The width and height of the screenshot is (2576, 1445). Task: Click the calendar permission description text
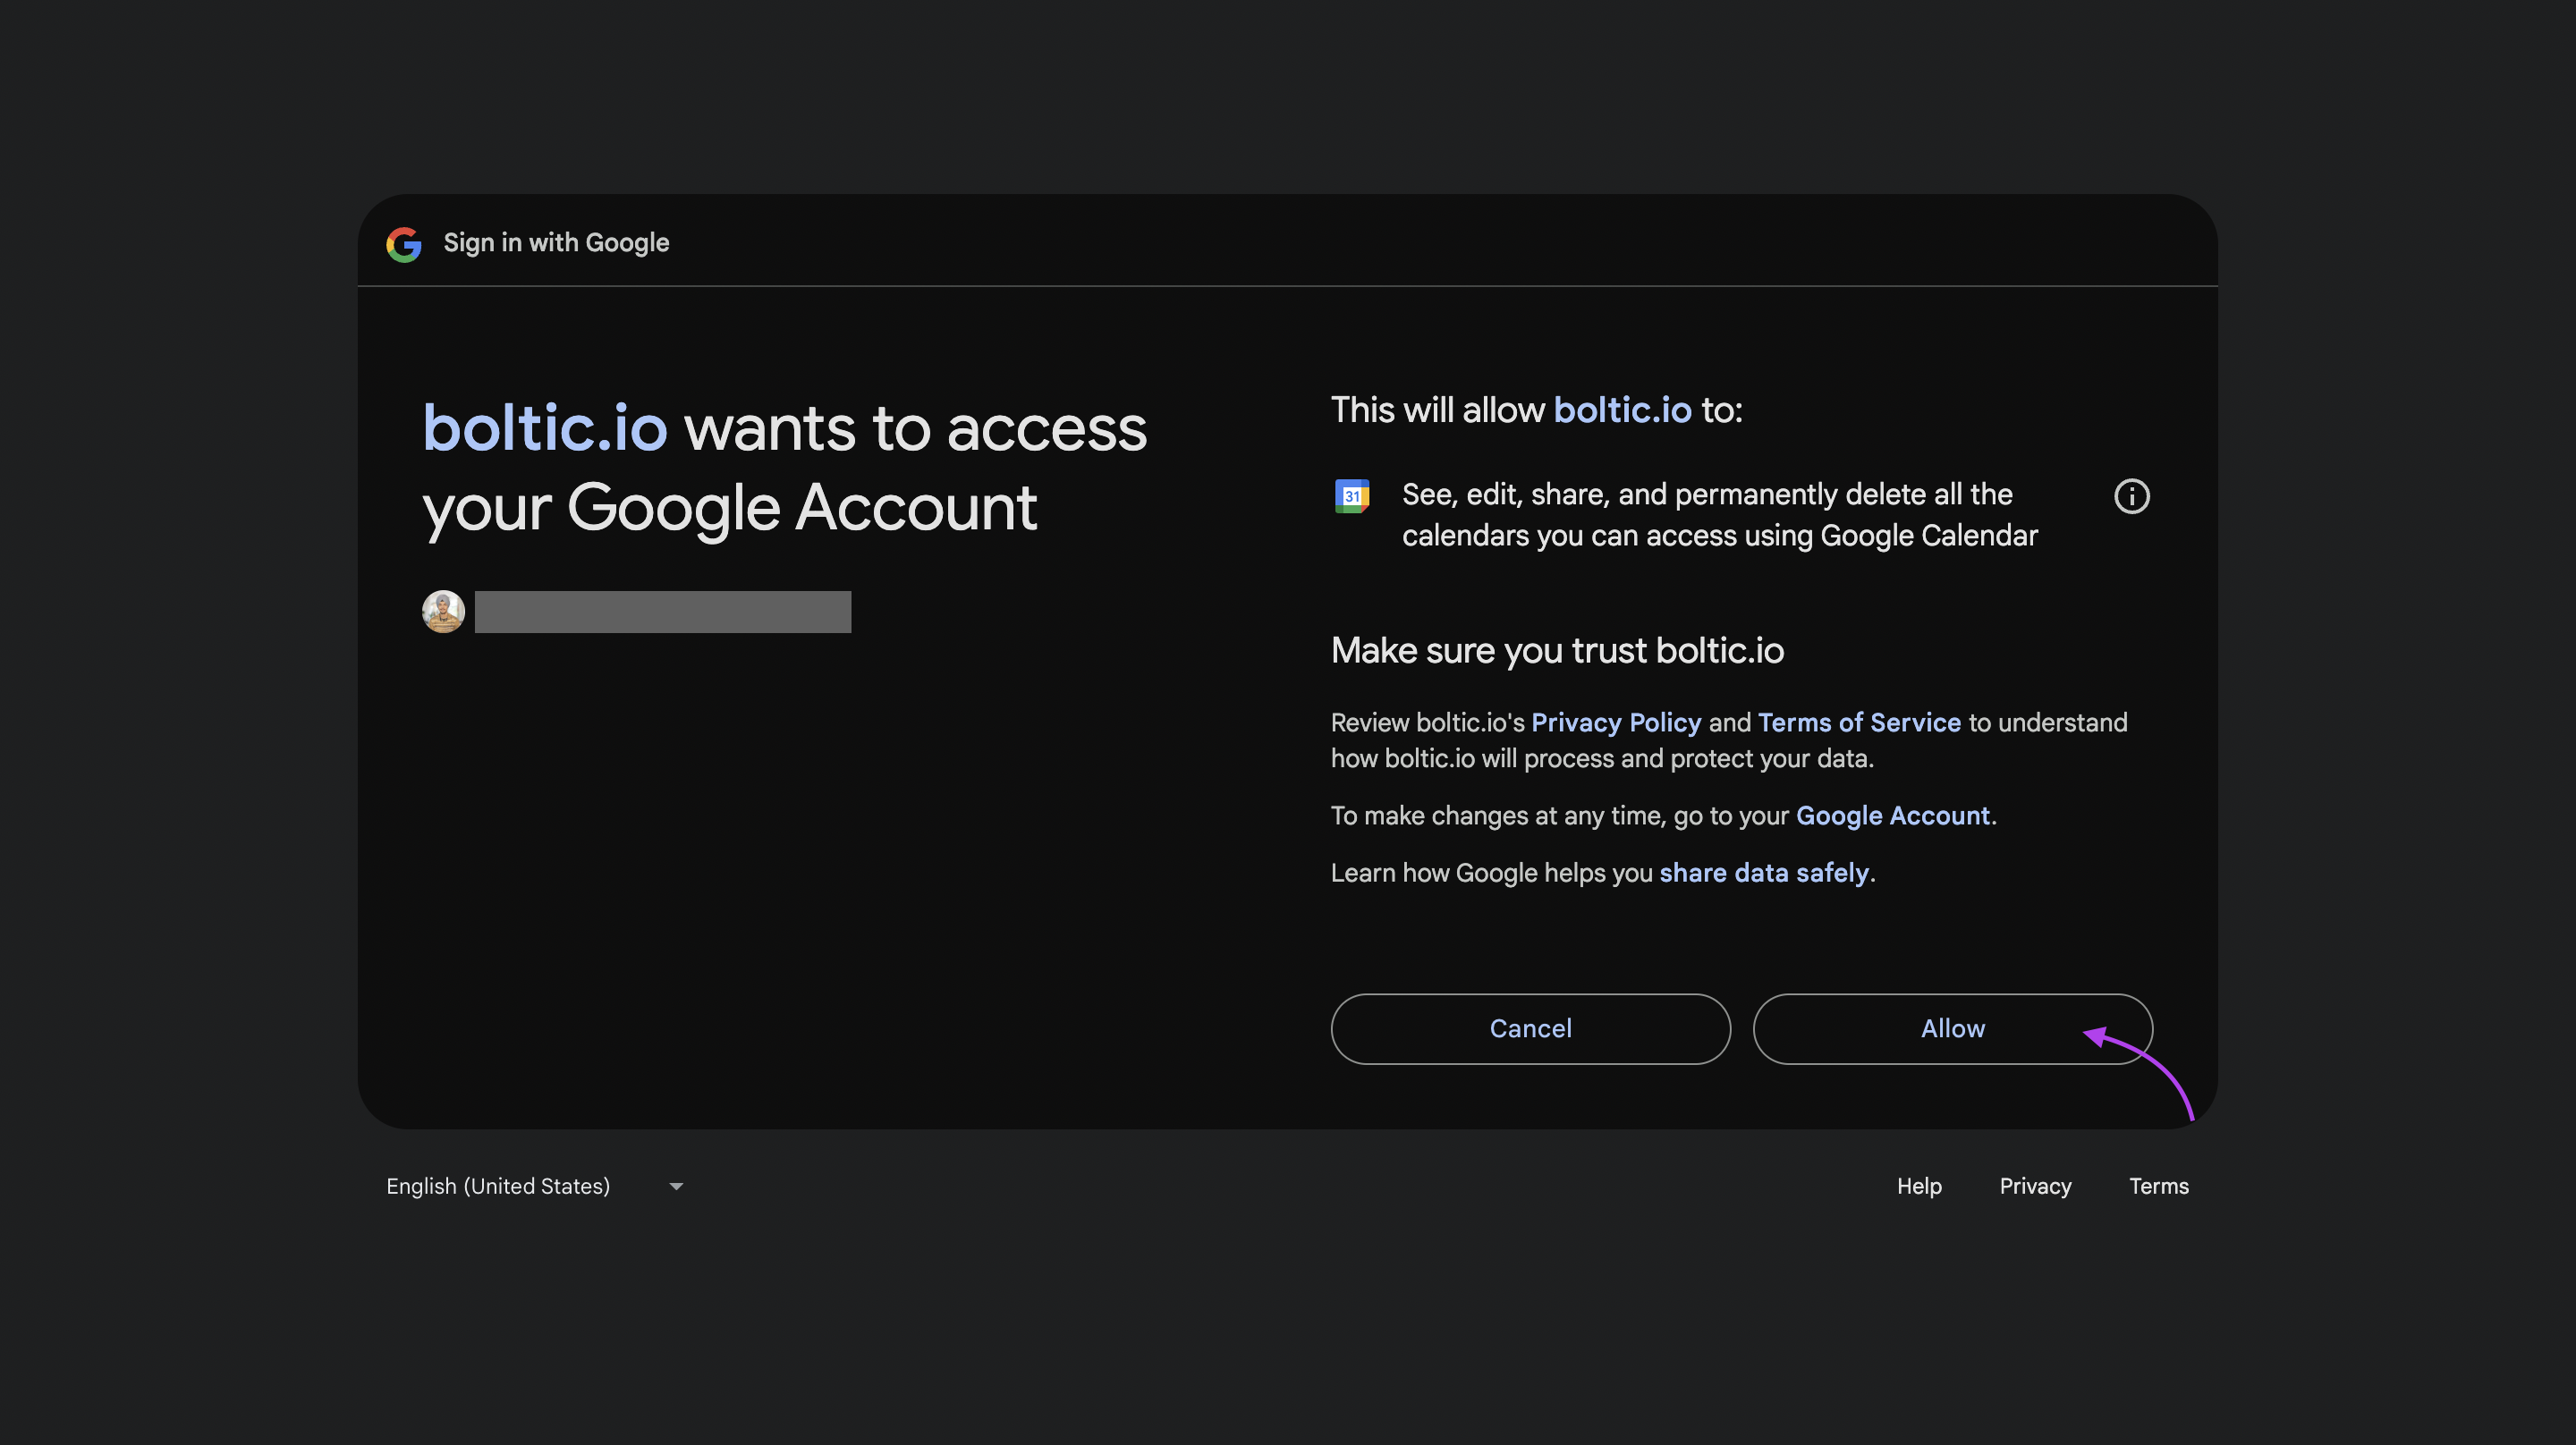tap(1719, 514)
